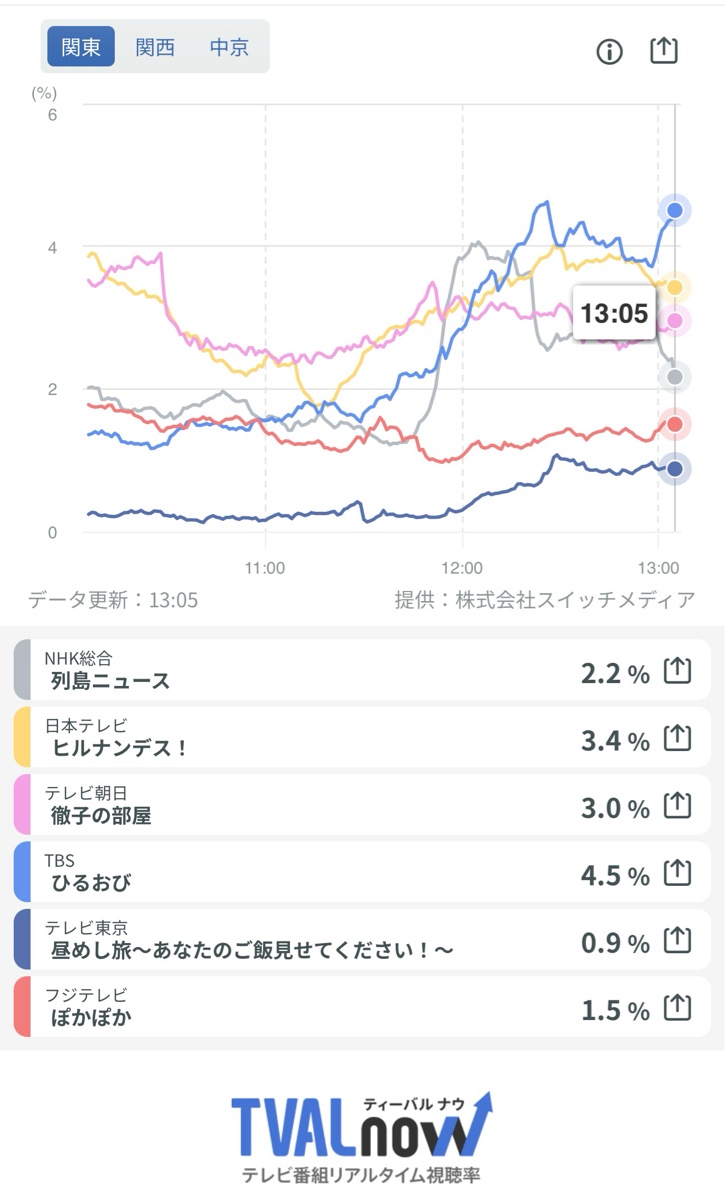Tap the share icon above the chart

tap(664, 50)
